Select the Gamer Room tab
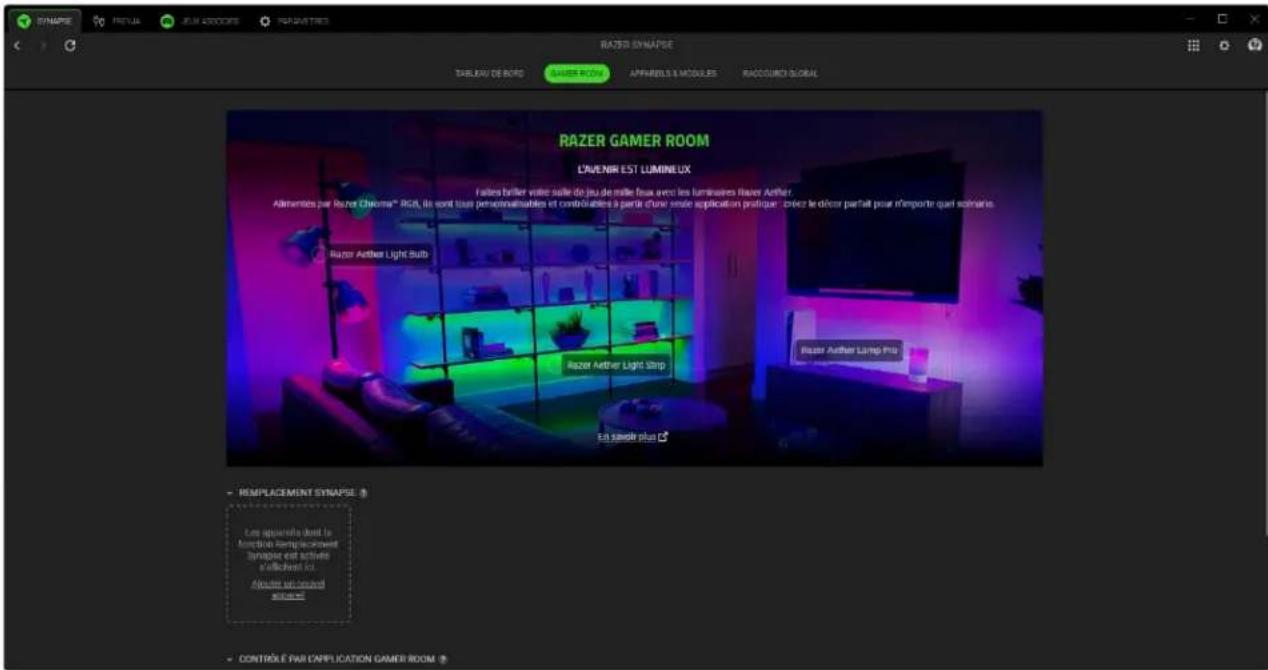 tap(577, 75)
